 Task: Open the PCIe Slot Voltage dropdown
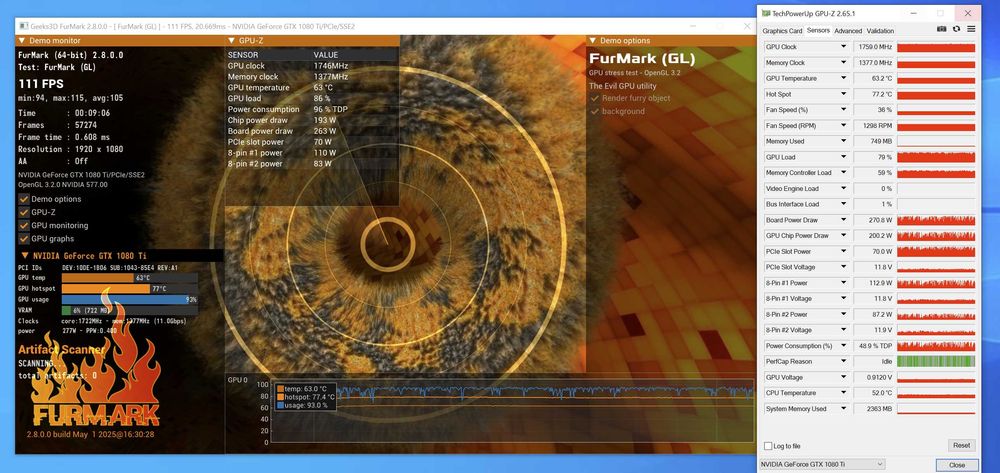tap(844, 267)
